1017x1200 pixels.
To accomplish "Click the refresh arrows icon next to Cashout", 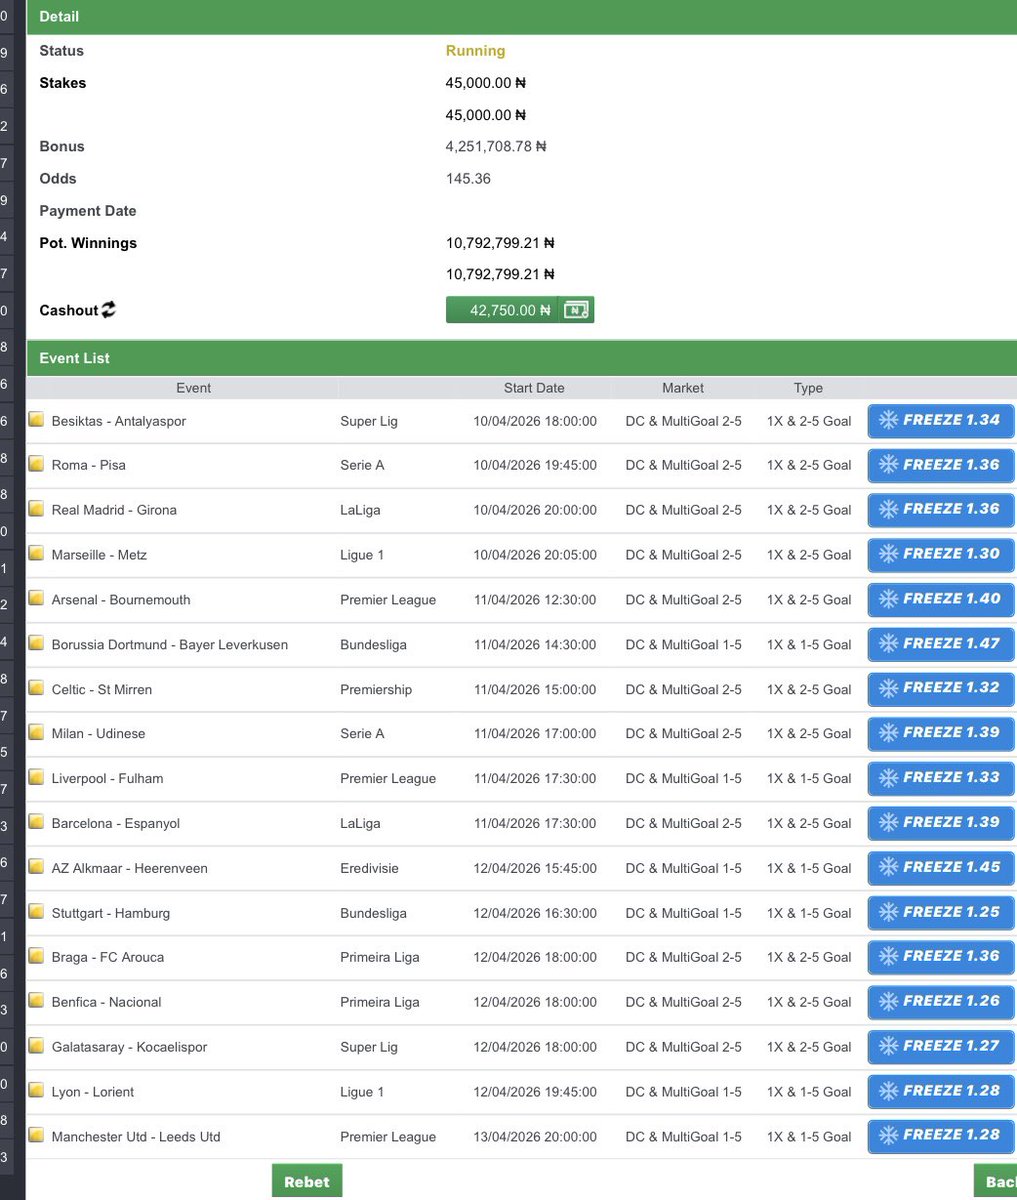I will (x=108, y=310).
